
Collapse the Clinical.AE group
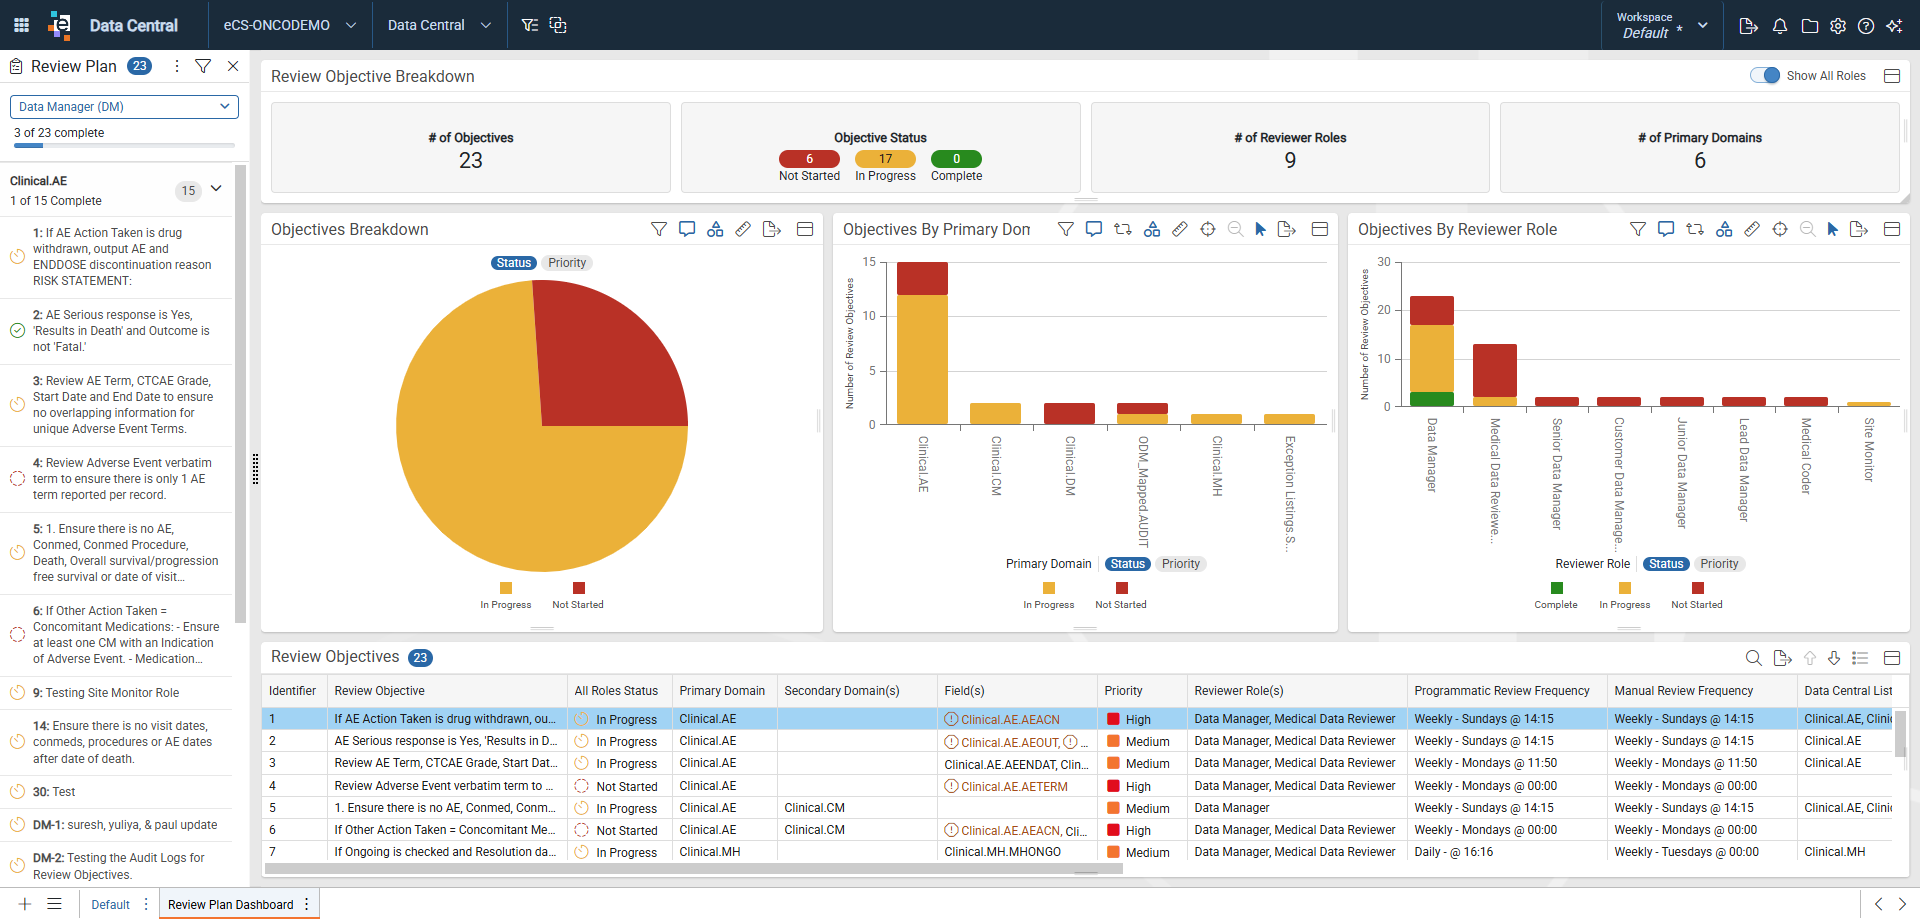point(216,189)
